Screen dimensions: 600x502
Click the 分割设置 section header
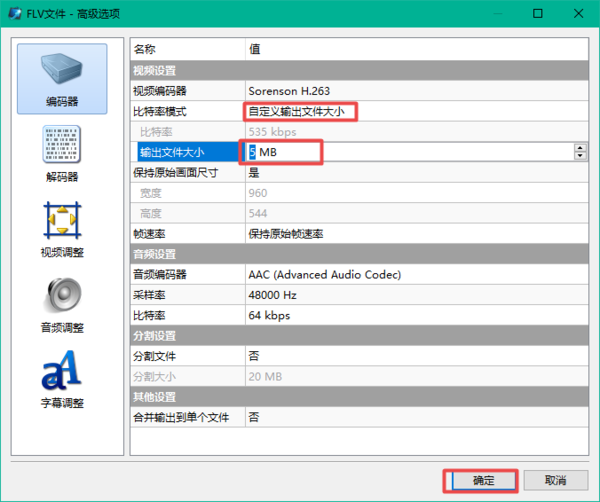359,336
